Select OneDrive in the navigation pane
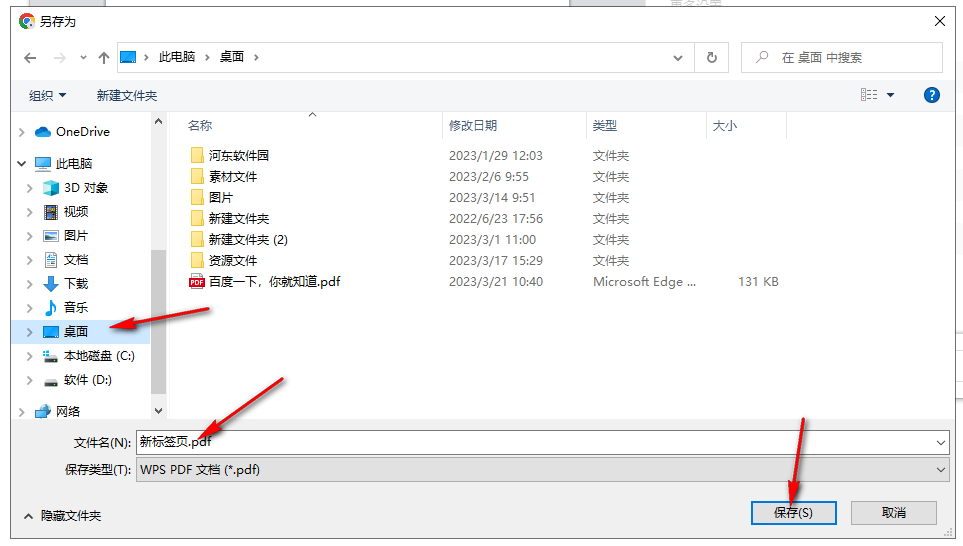 [83, 131]
